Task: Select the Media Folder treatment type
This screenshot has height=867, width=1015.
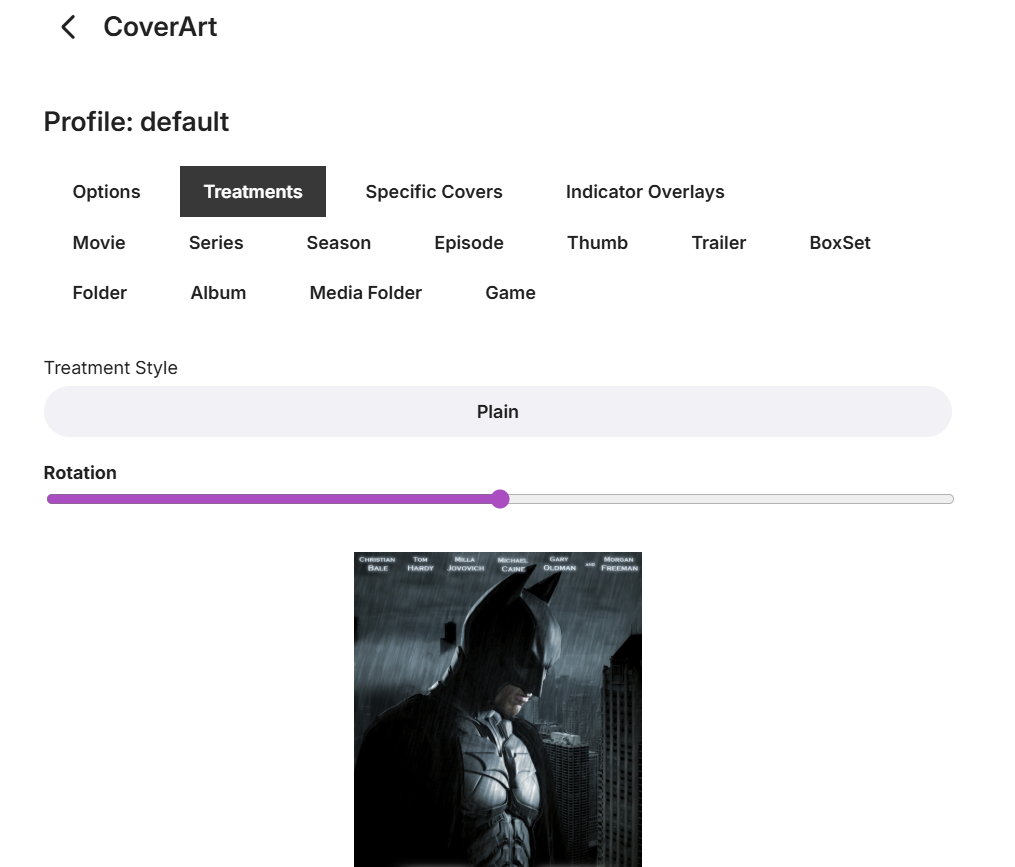Action: pos(366,293)
